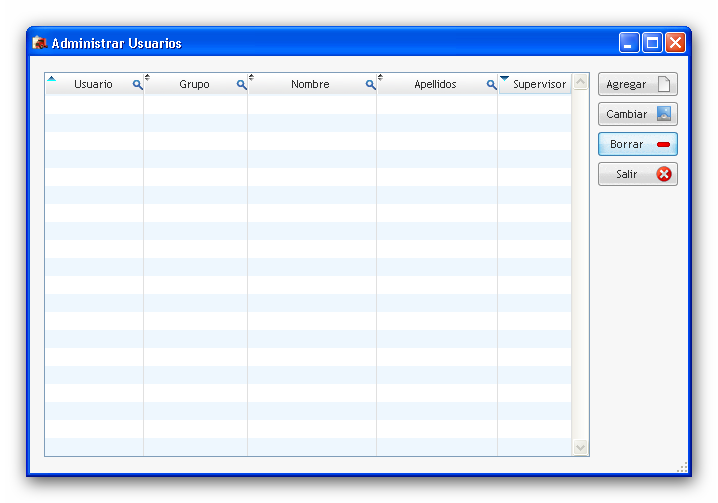Click the search magnifier in Usuario column

click(x=137, y=85)
